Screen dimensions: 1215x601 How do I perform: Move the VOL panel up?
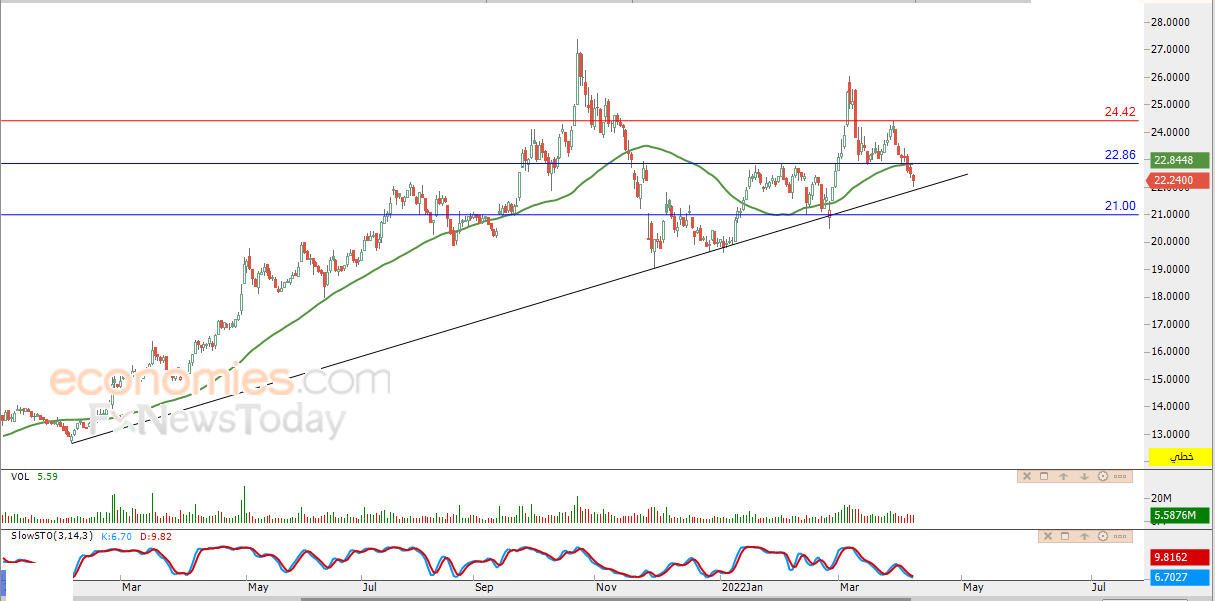tap(1064, 476)
